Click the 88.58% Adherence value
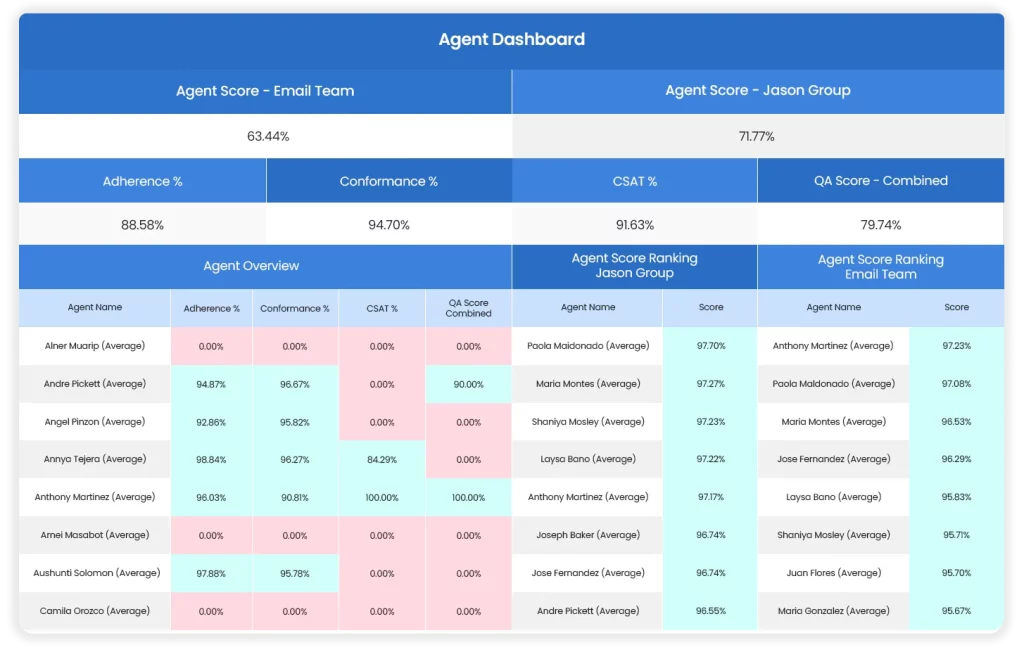This screenshot has height=652, width=1024. (142, 225)
